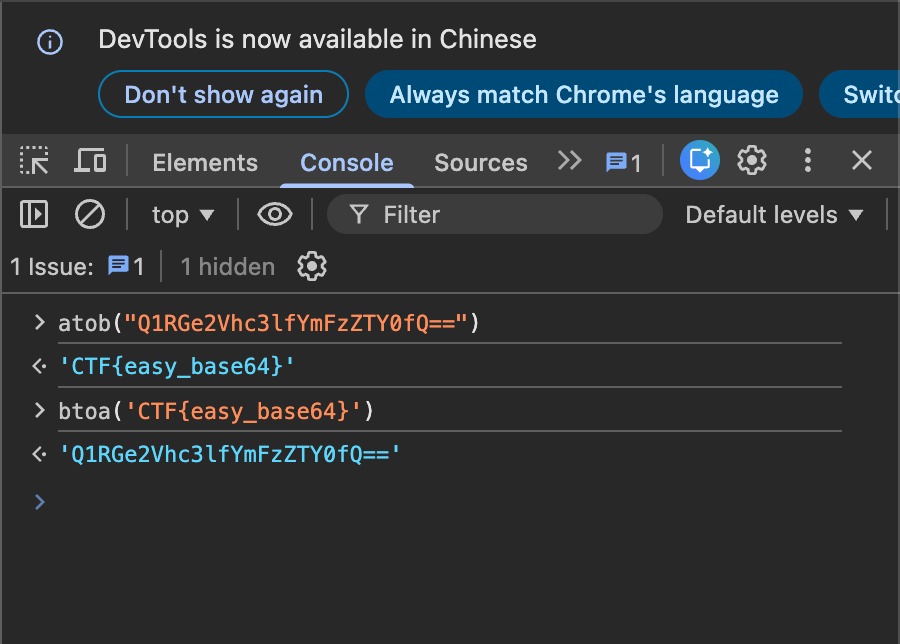The image size is (900, 644).
Task: Open the issues settings gear icon
Action: [x=312, y=266]
